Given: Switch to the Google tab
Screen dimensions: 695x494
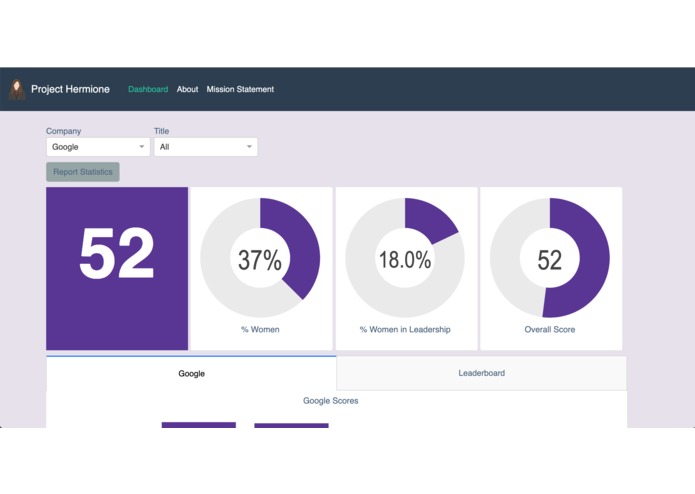Looking at the screenshot, I should click(191, 373).
